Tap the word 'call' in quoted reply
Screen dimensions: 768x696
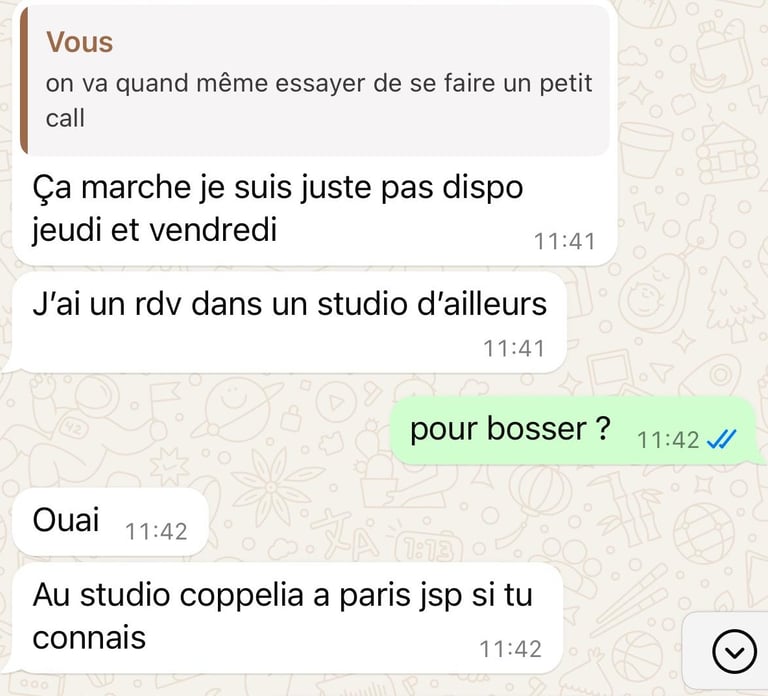pyautogui.click(x=65, y=119)
